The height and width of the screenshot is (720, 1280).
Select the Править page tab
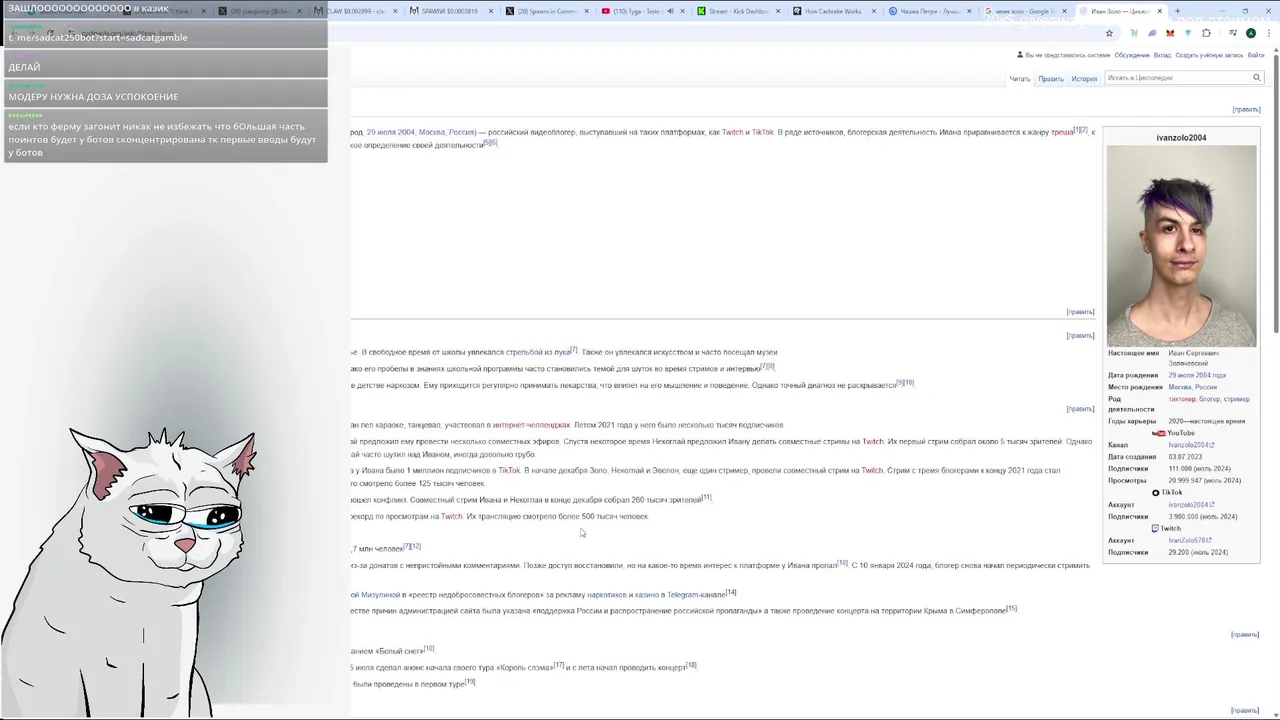coord(1051,79)
